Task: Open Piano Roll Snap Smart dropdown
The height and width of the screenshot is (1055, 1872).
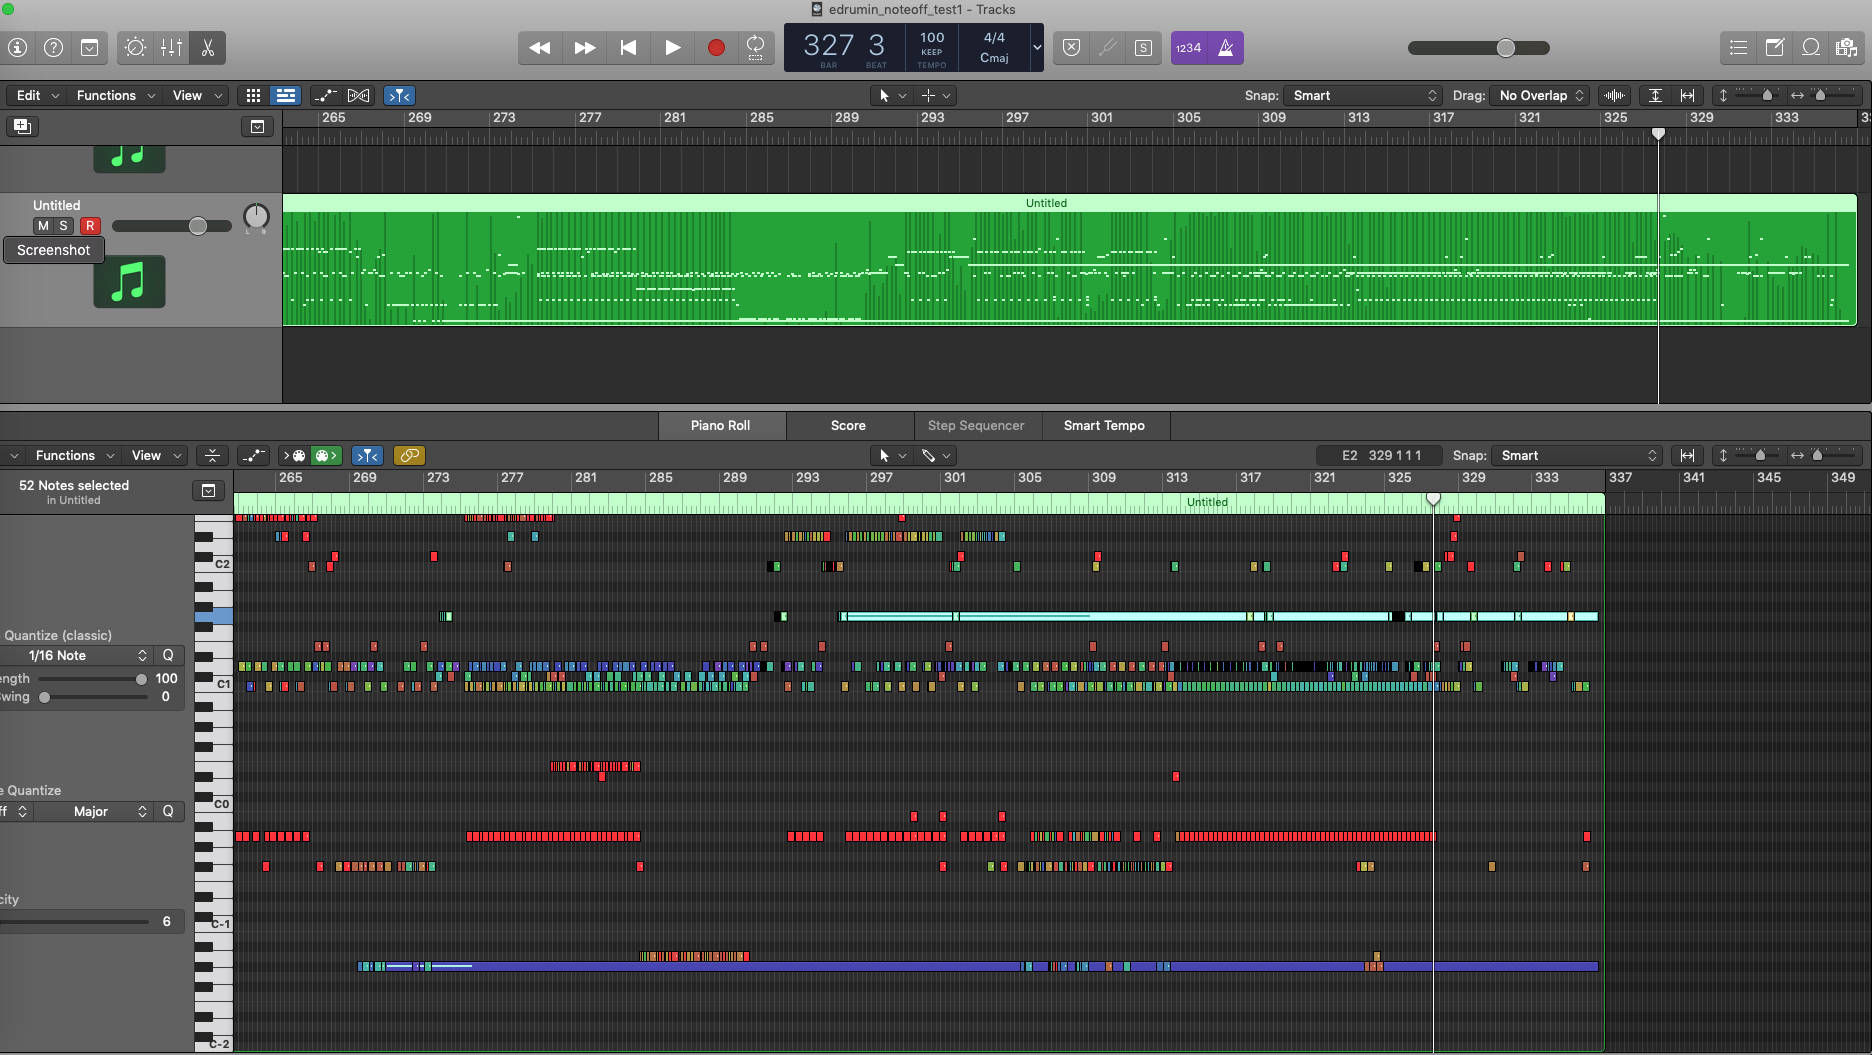Action: point(1577,455)
